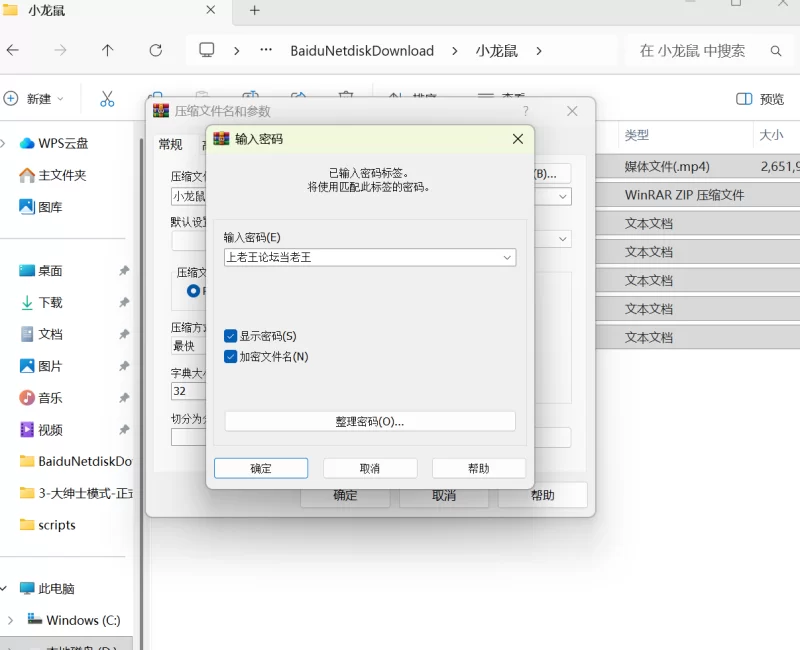The height and width of the screenshot is (650, 800).
Task: Open default profile dropdown in 压缩文件名和参数
Action: [x=562, y=239]
